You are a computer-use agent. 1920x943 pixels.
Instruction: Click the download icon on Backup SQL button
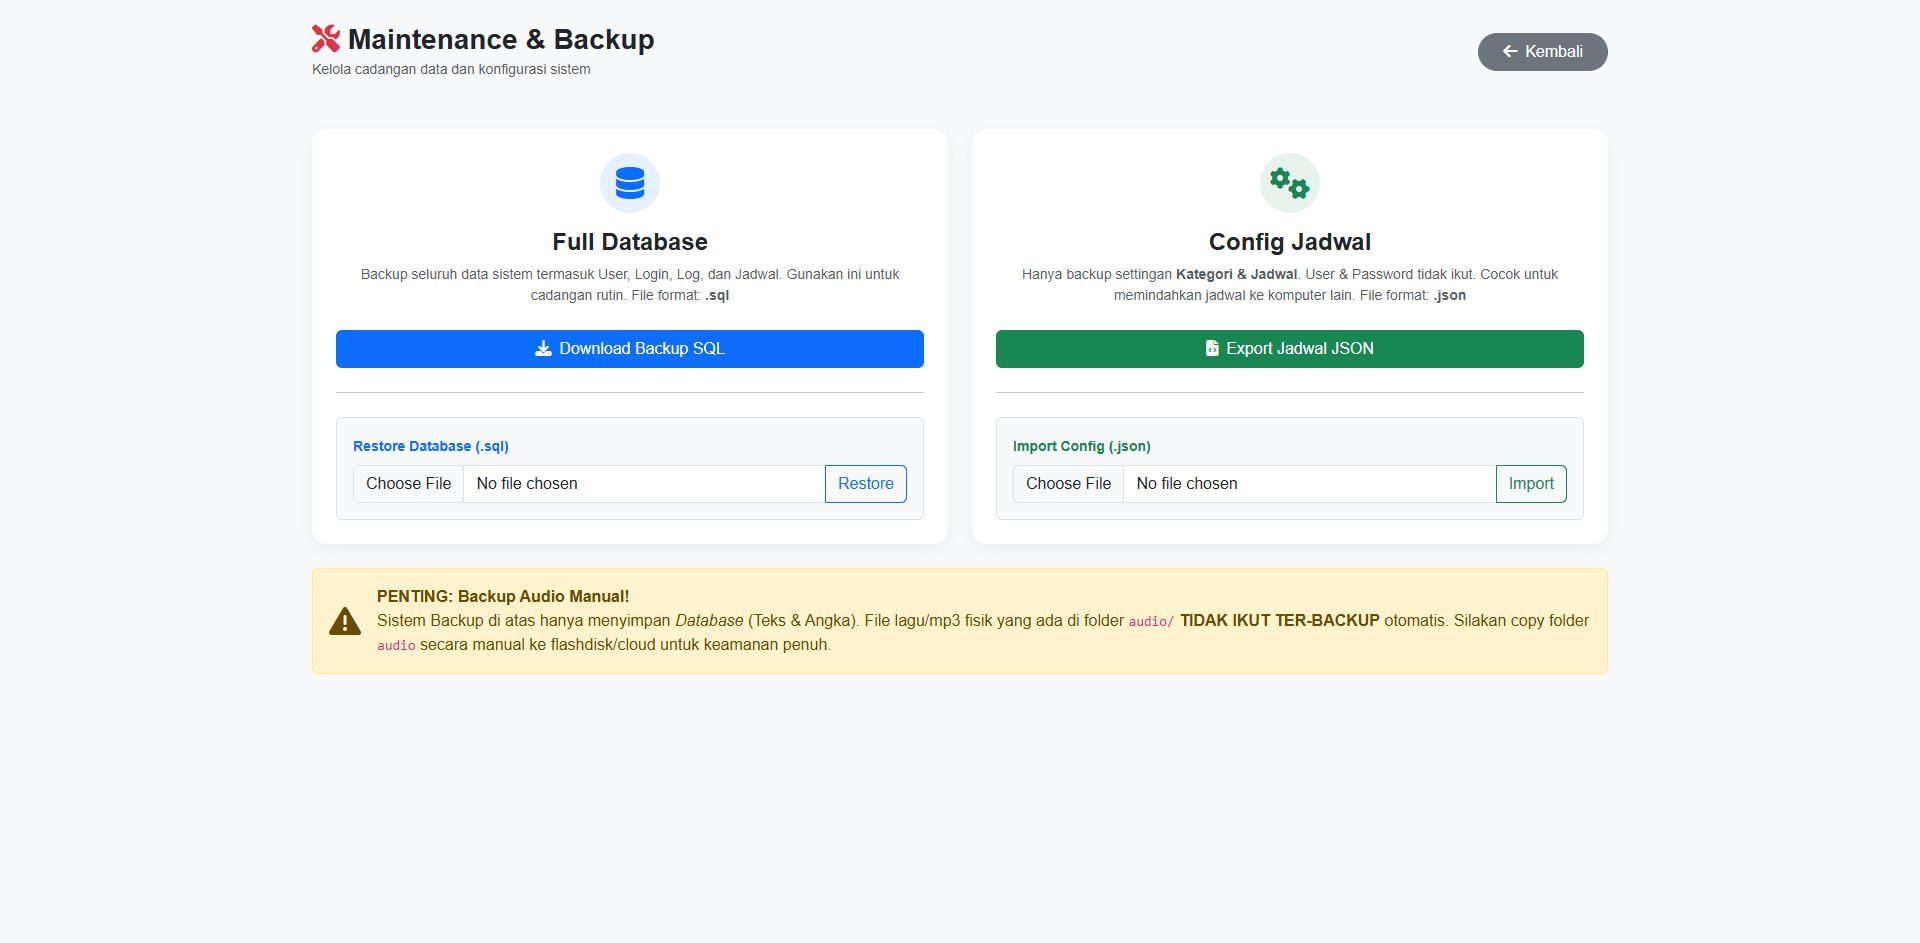543,348
